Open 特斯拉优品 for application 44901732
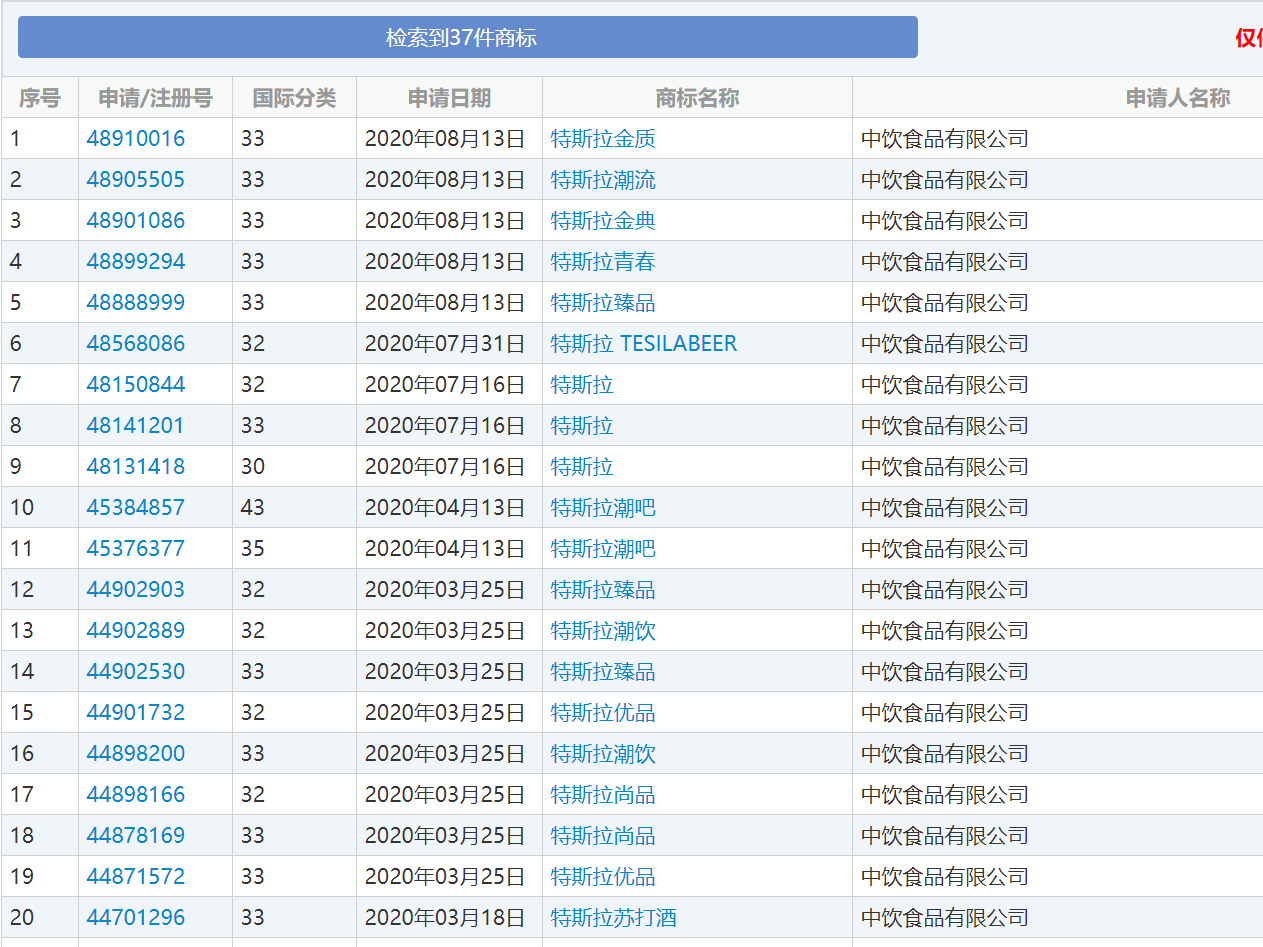This screenshot has height=947, width=1263. pos(603,713)
